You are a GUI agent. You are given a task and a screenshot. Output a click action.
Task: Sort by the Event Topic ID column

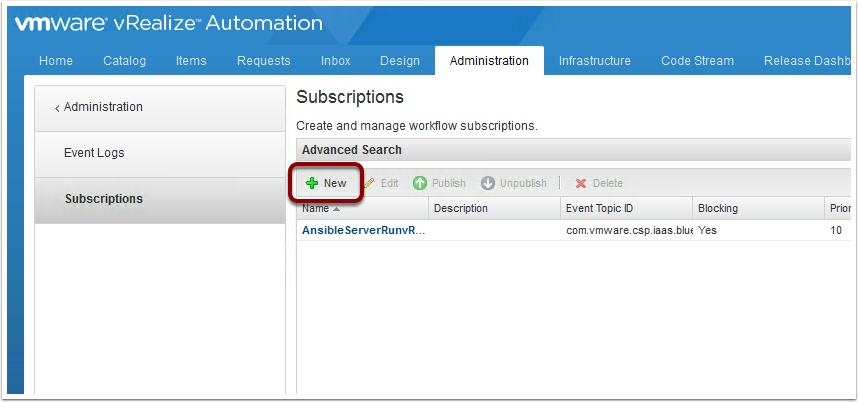(627, 208)
